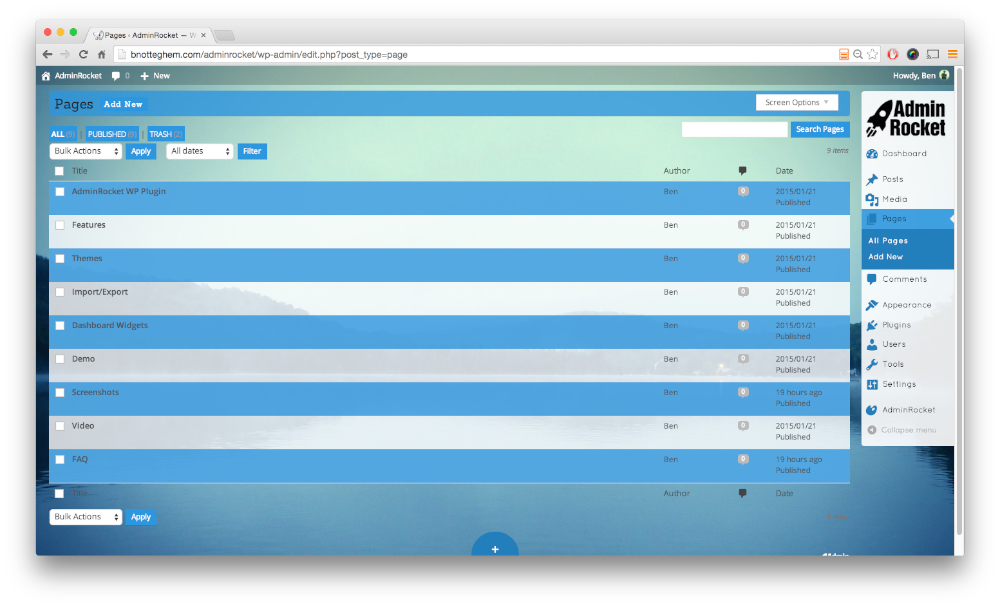Open the New menu in the admin bar

pos(155,76)
